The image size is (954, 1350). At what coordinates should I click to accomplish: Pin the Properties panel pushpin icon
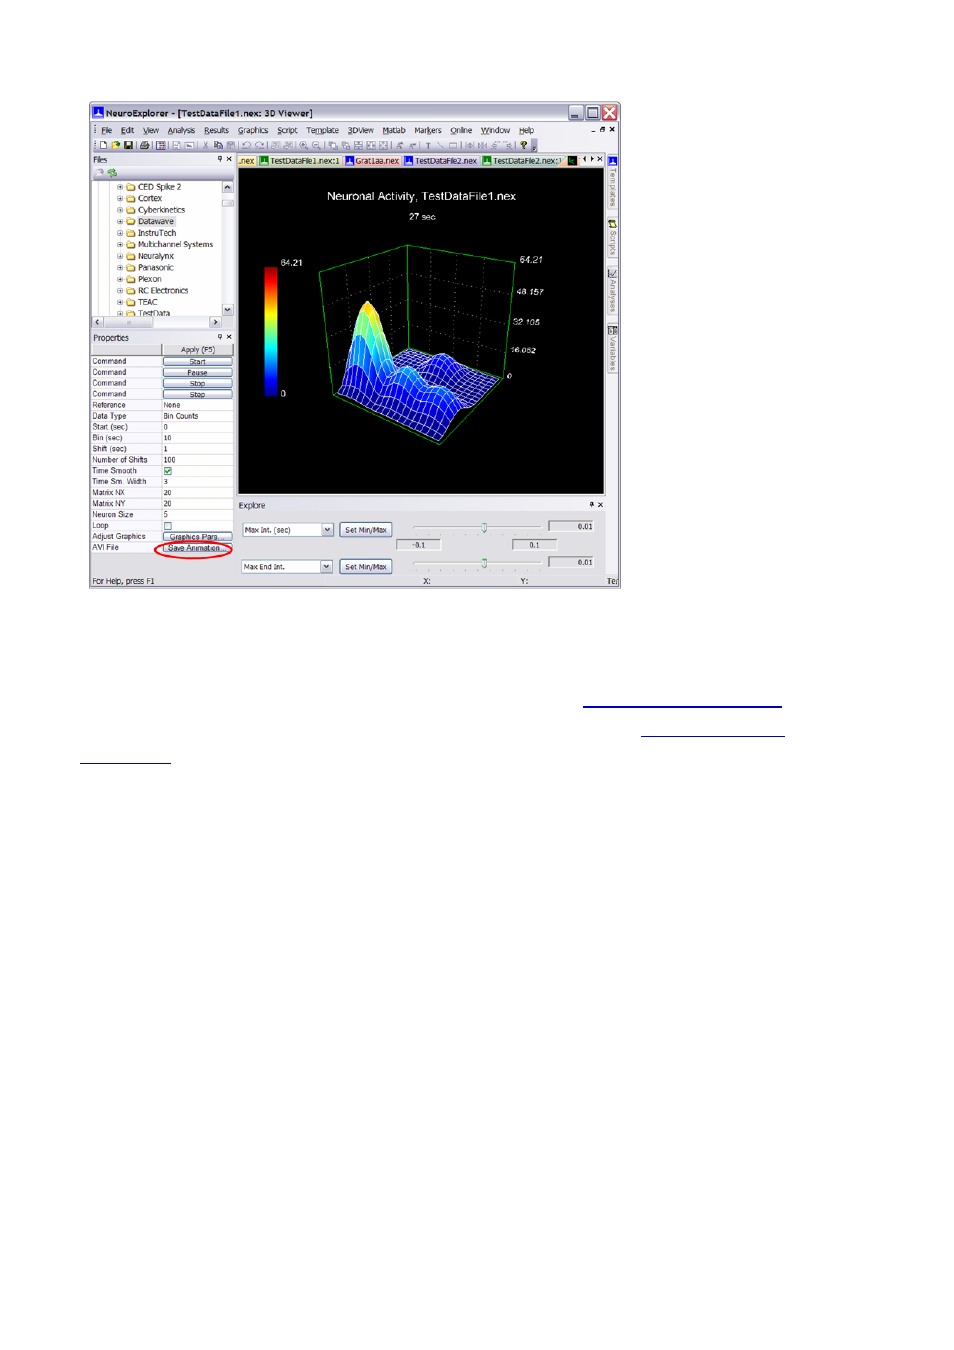pyautogui.click(x=220, y=337)
